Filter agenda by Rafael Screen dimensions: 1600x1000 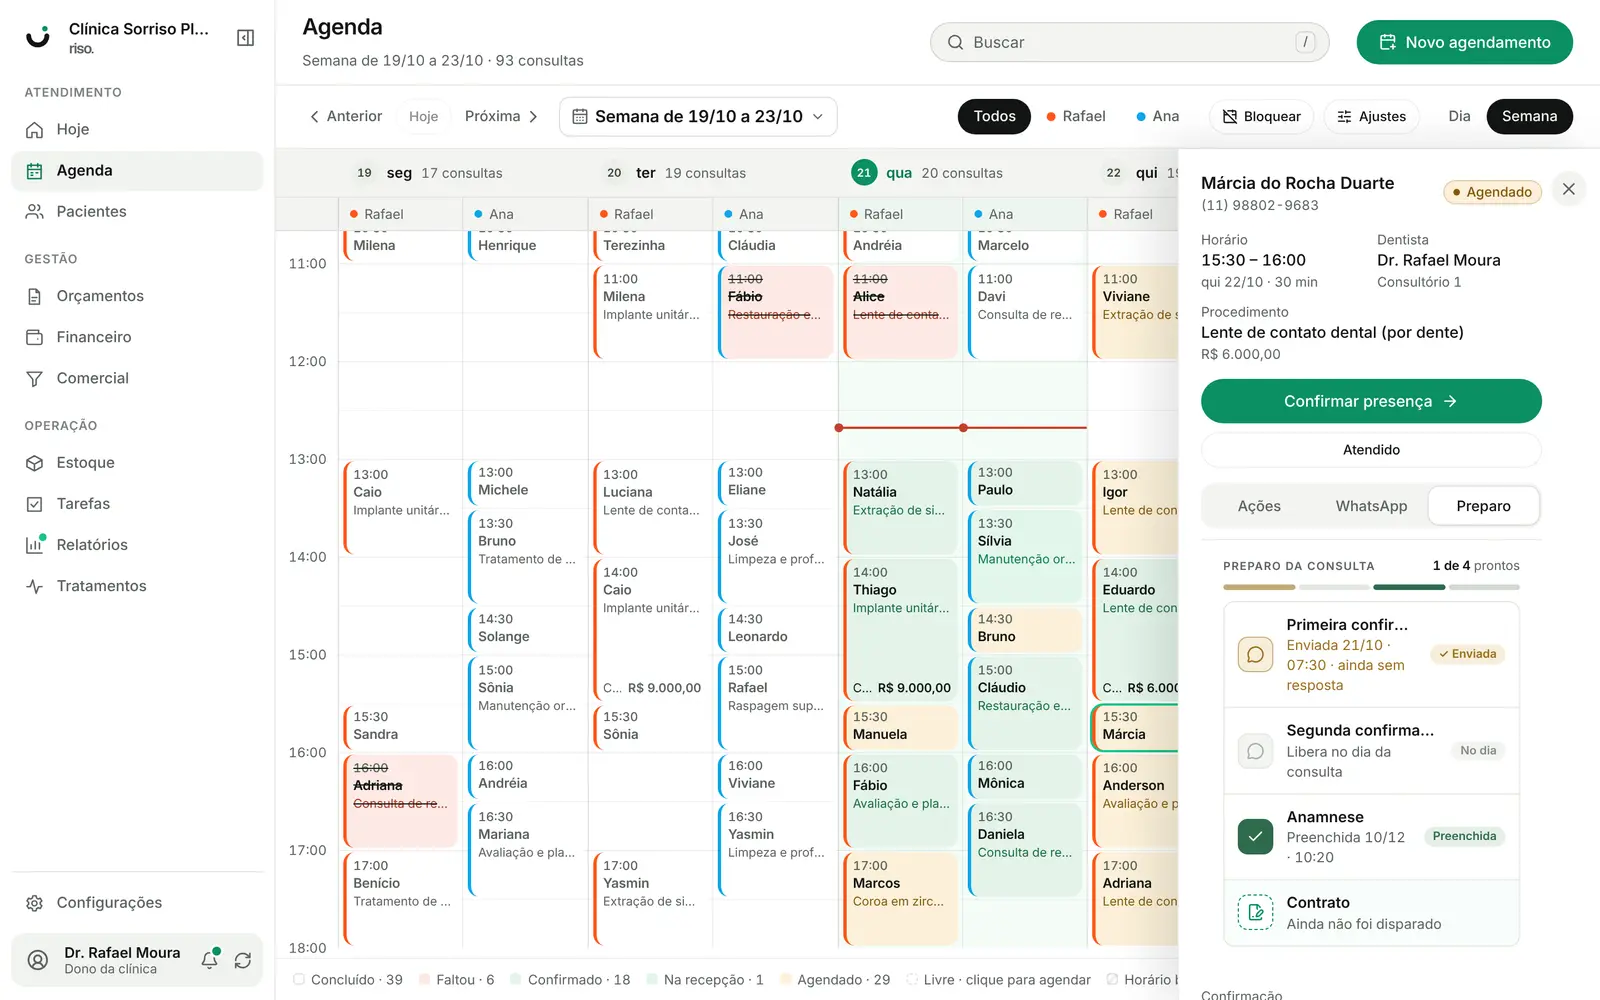pos(1076,117)
